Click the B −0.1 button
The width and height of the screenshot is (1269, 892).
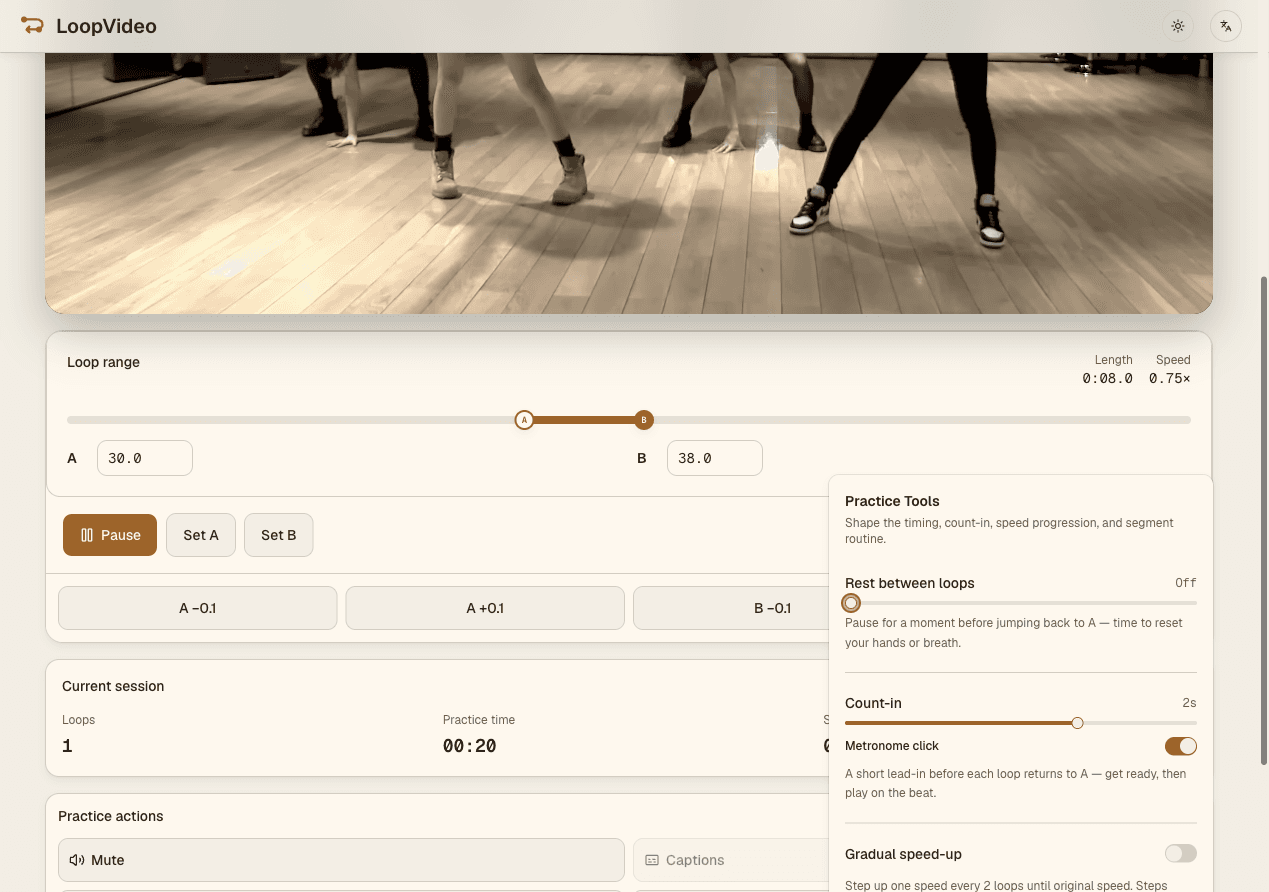tap(731, 608)
